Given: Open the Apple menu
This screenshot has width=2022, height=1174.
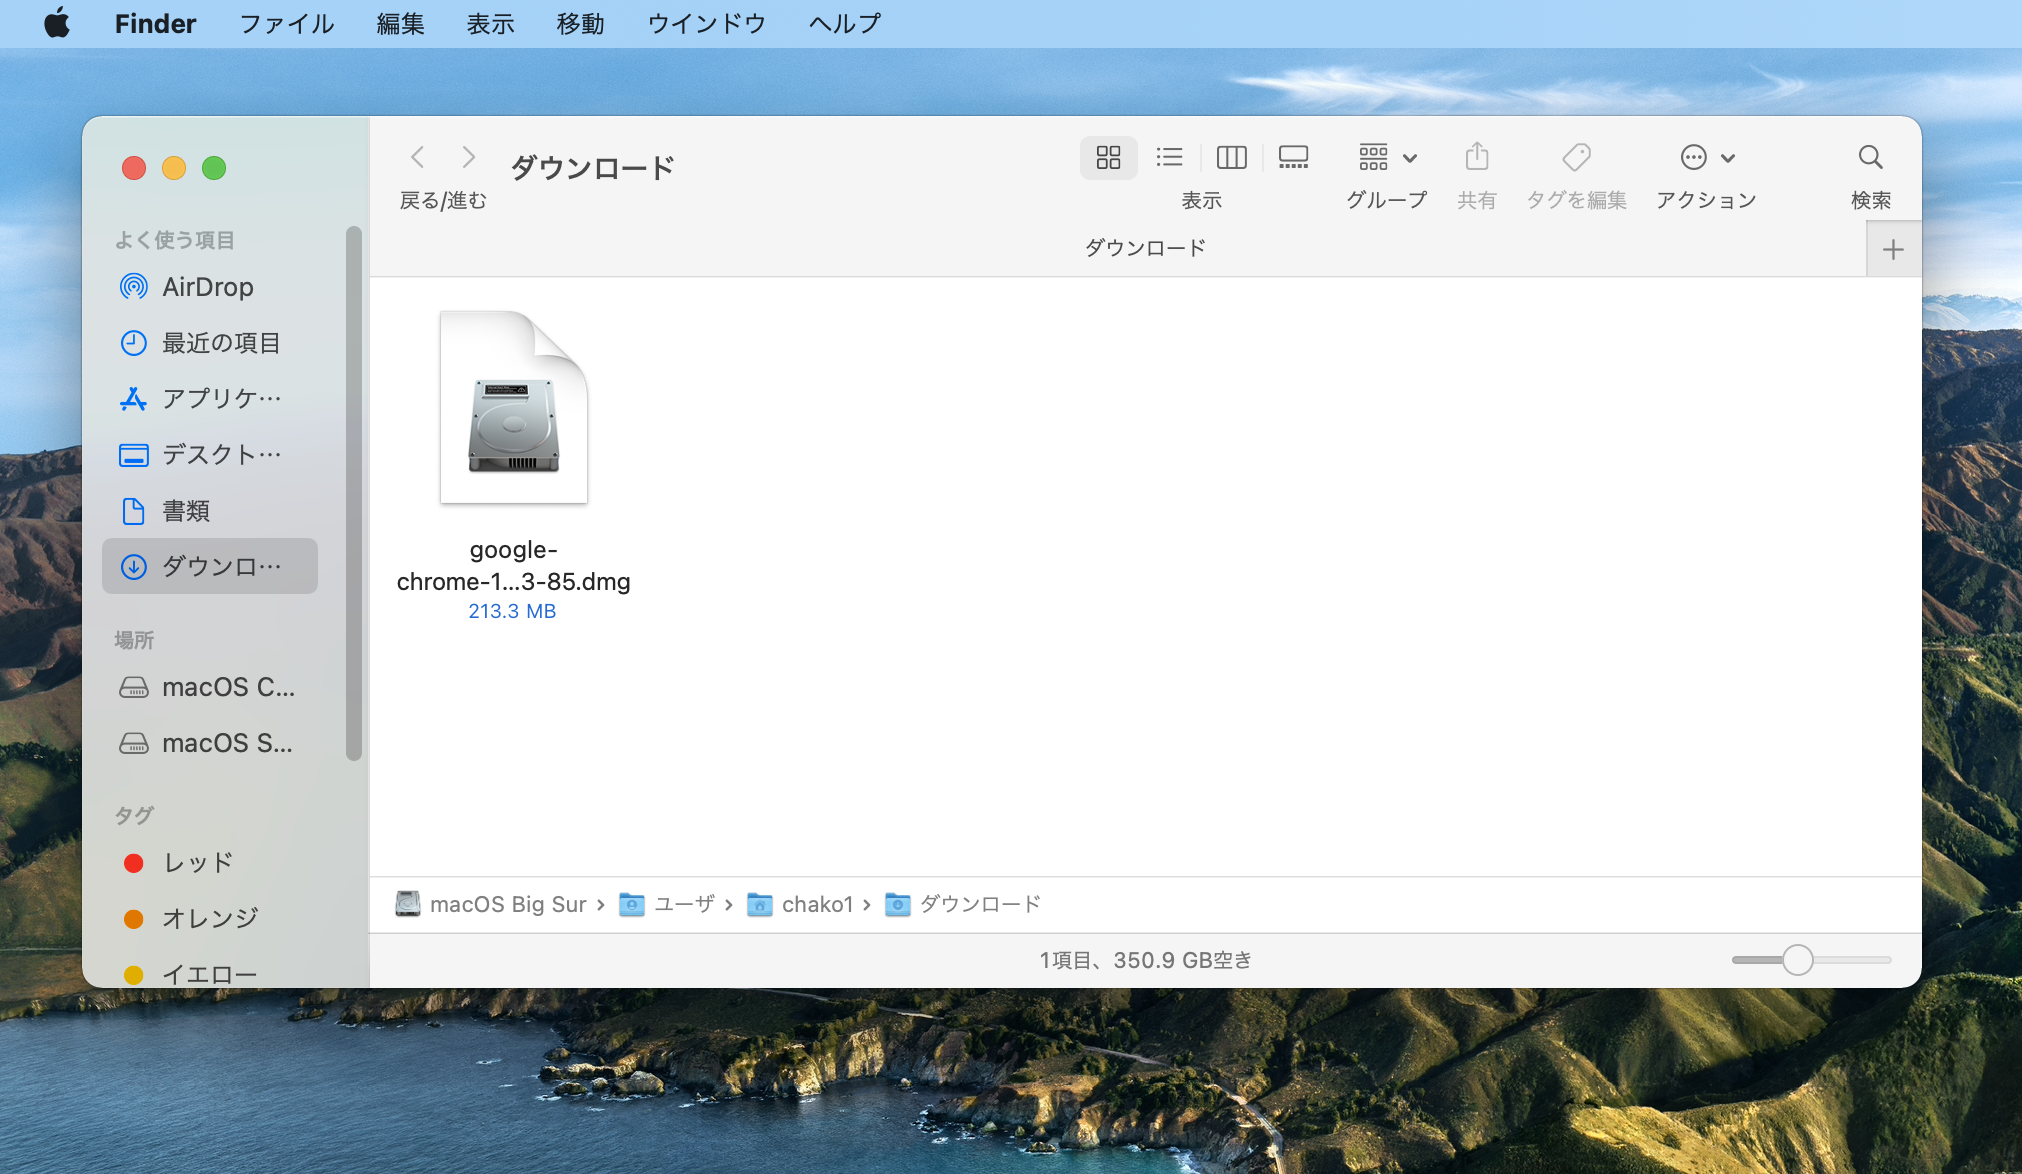Looking at the screenshot, I should click(x=57, y=24).
